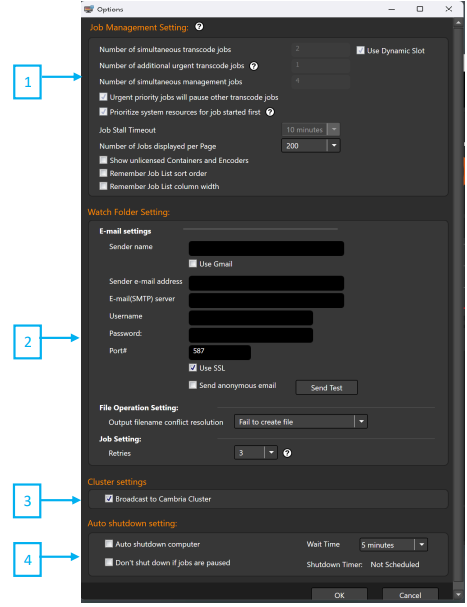Check the Use Gmail option
The height and width of the screenshot is (607, 467).
(x=193, y=264)
